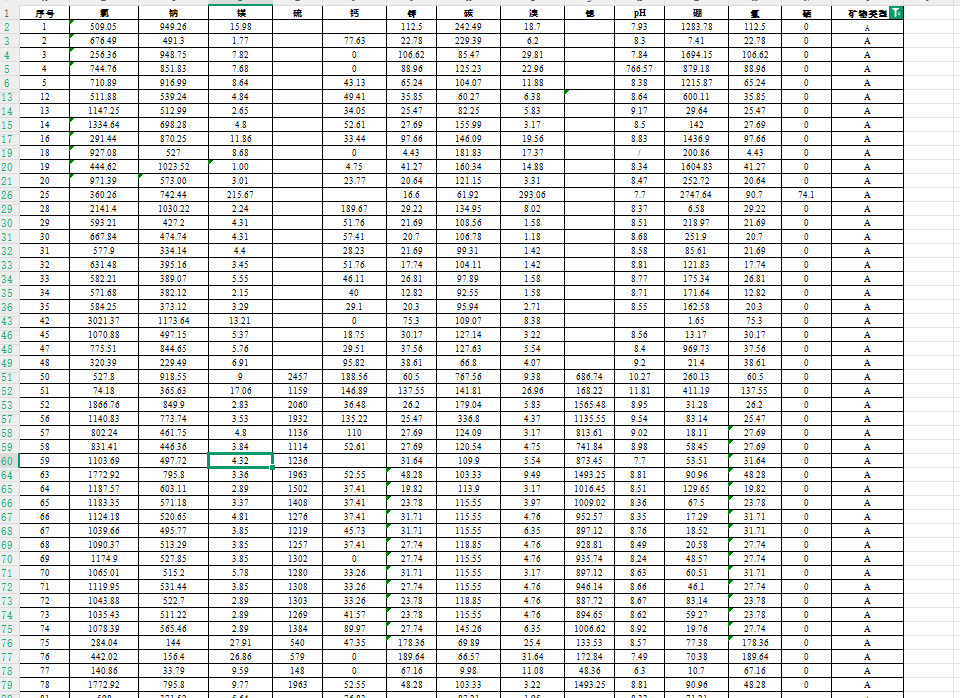Click cell with value 767.56

tap(468, 377)
